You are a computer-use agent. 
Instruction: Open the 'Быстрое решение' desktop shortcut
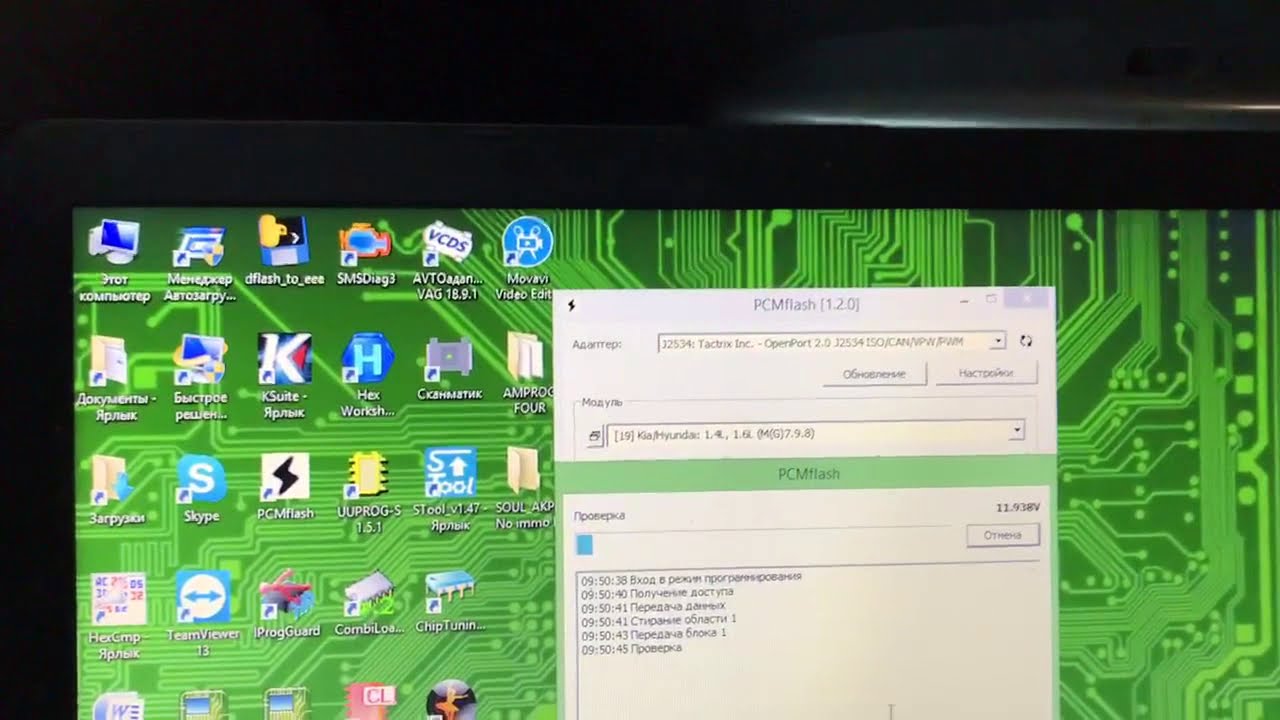click(x=200, y=378)
